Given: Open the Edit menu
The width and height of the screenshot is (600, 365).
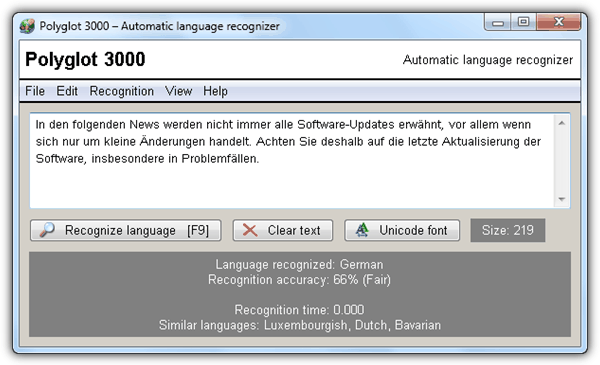Looking at the screenshot, I should click(67, 91).
